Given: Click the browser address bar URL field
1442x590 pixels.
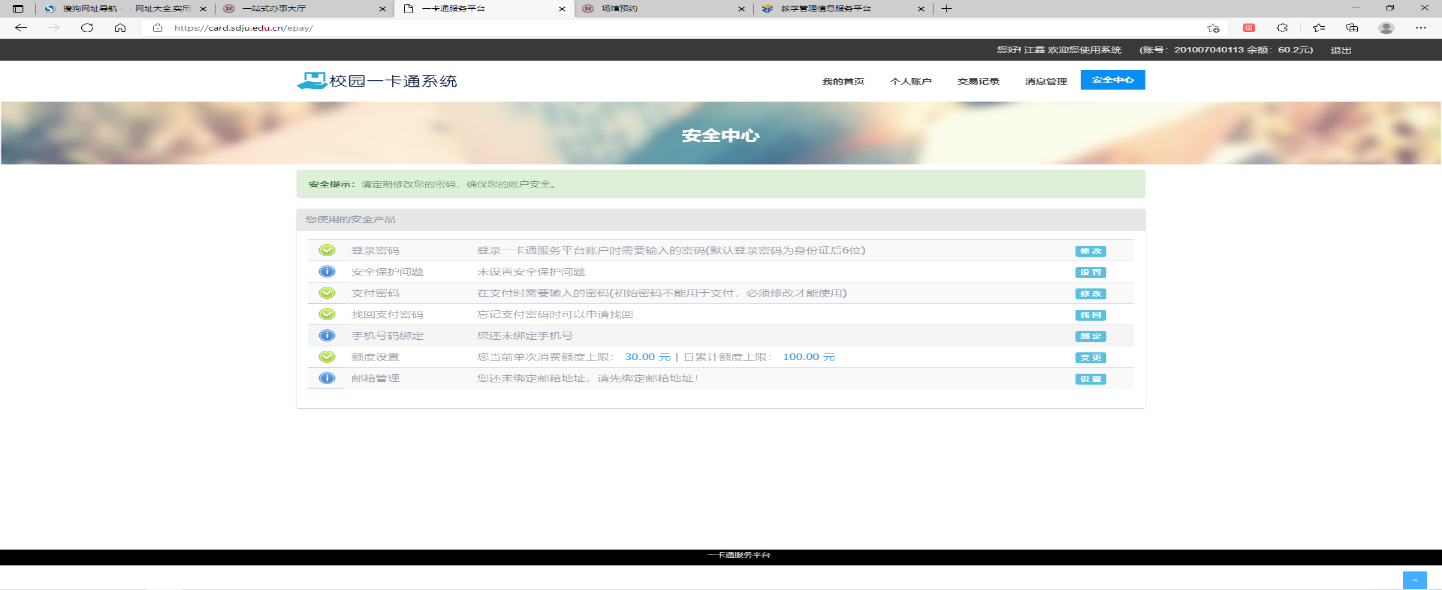Looking at the screenshot, I should (x=600, y=28).
